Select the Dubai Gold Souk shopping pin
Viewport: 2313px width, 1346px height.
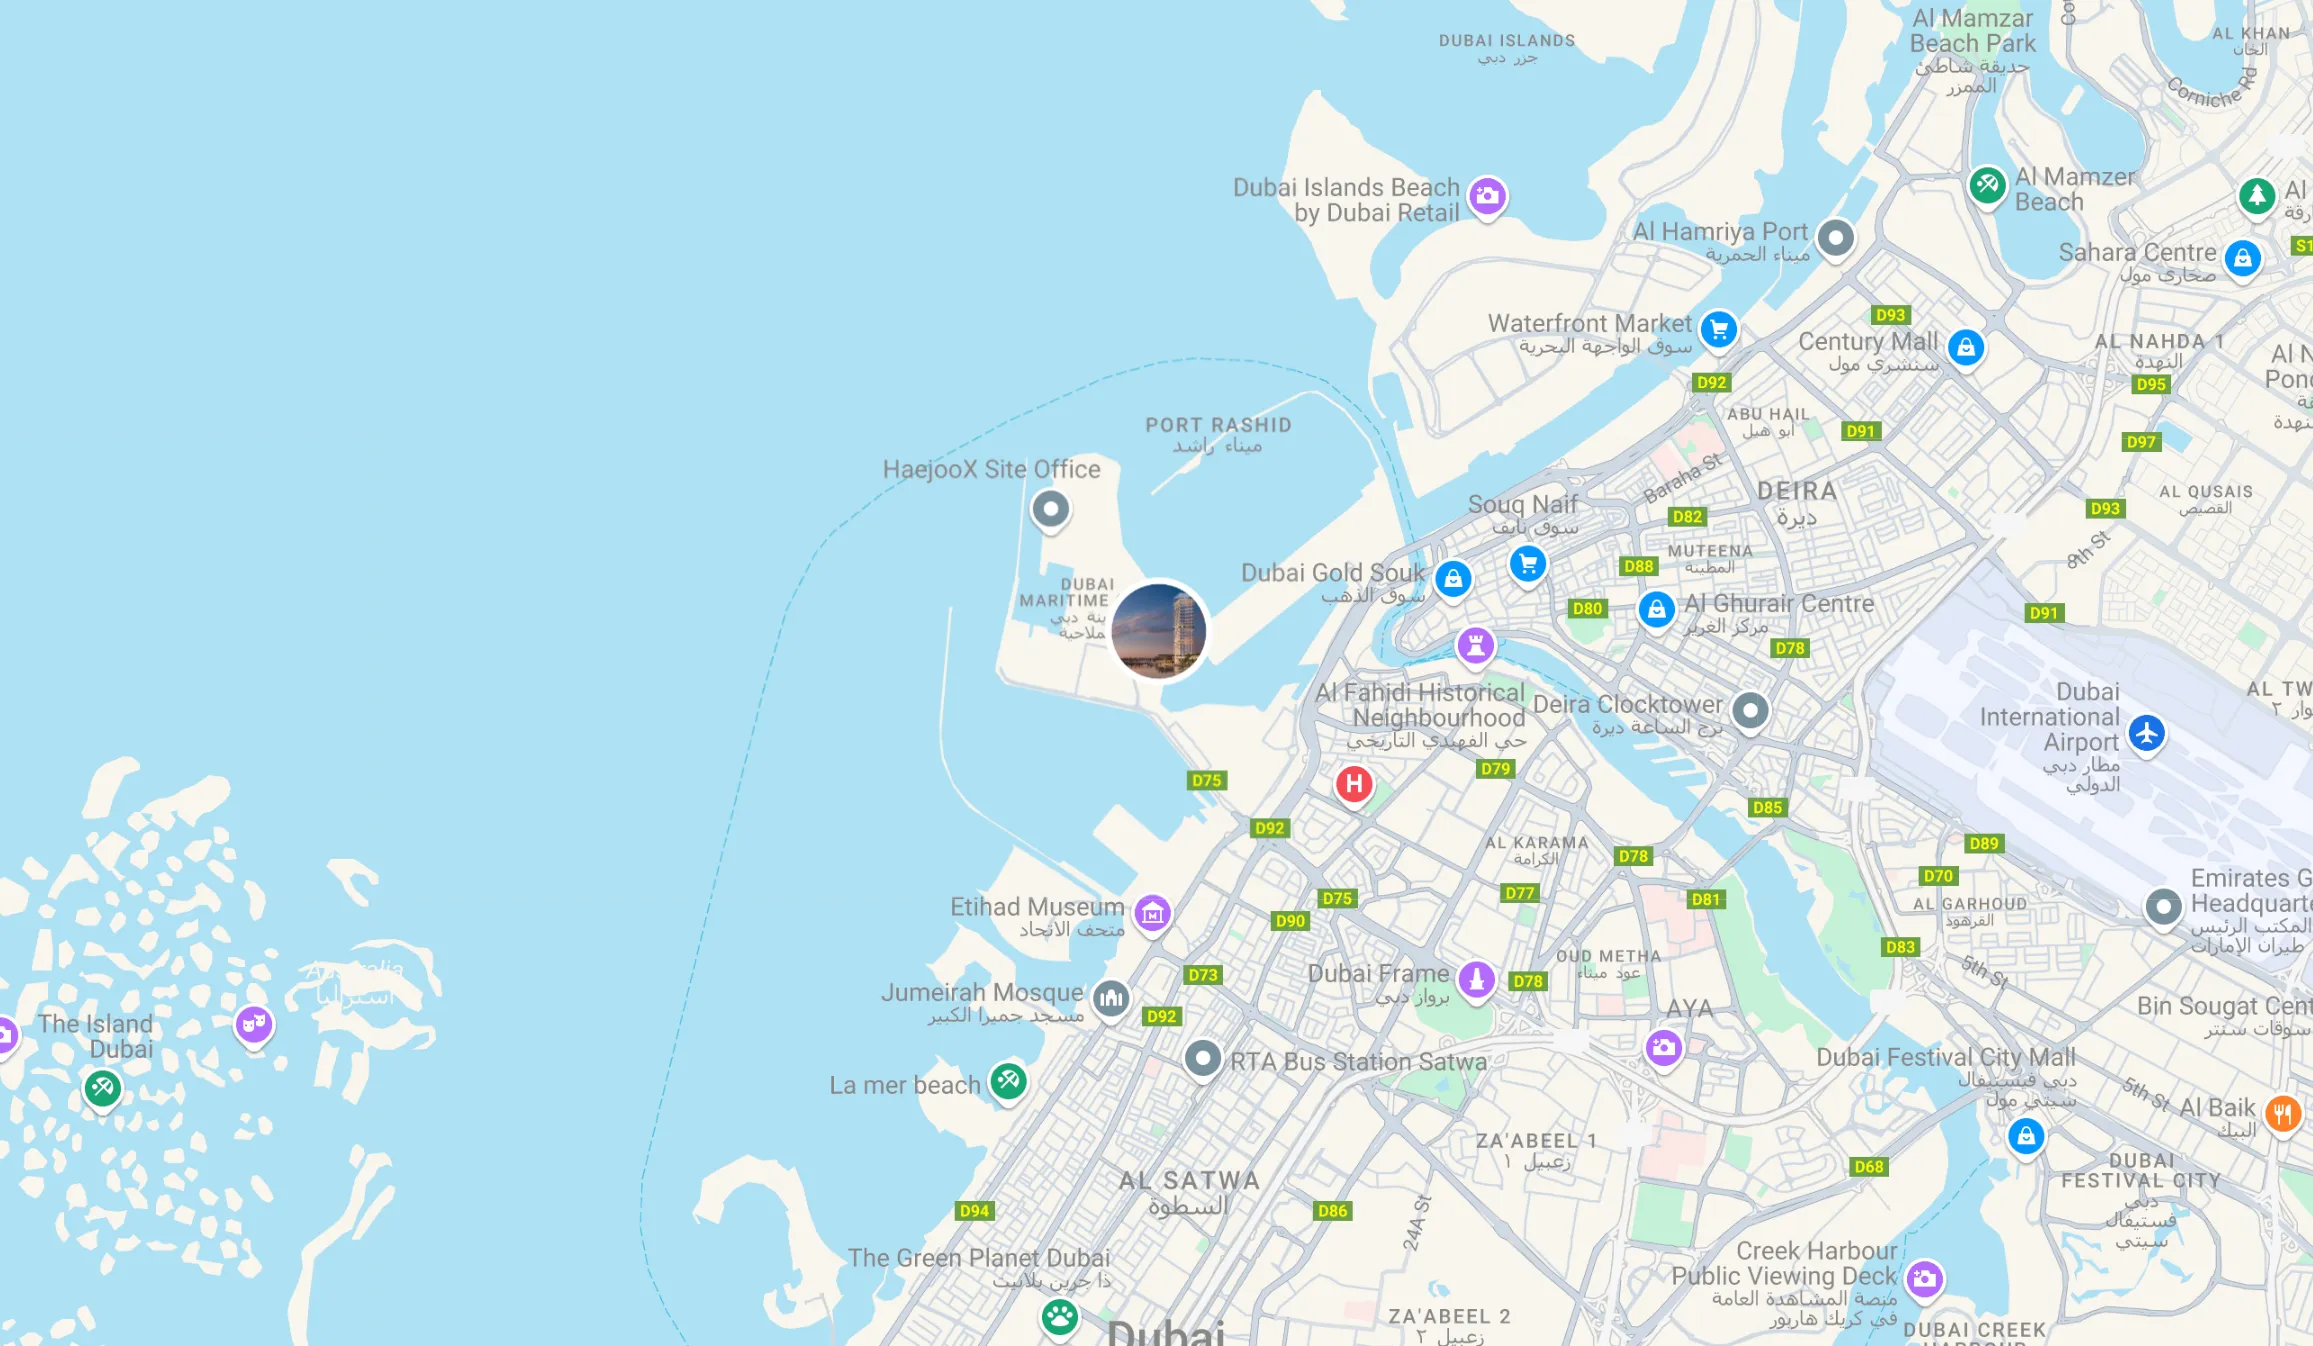(1453, 579)
